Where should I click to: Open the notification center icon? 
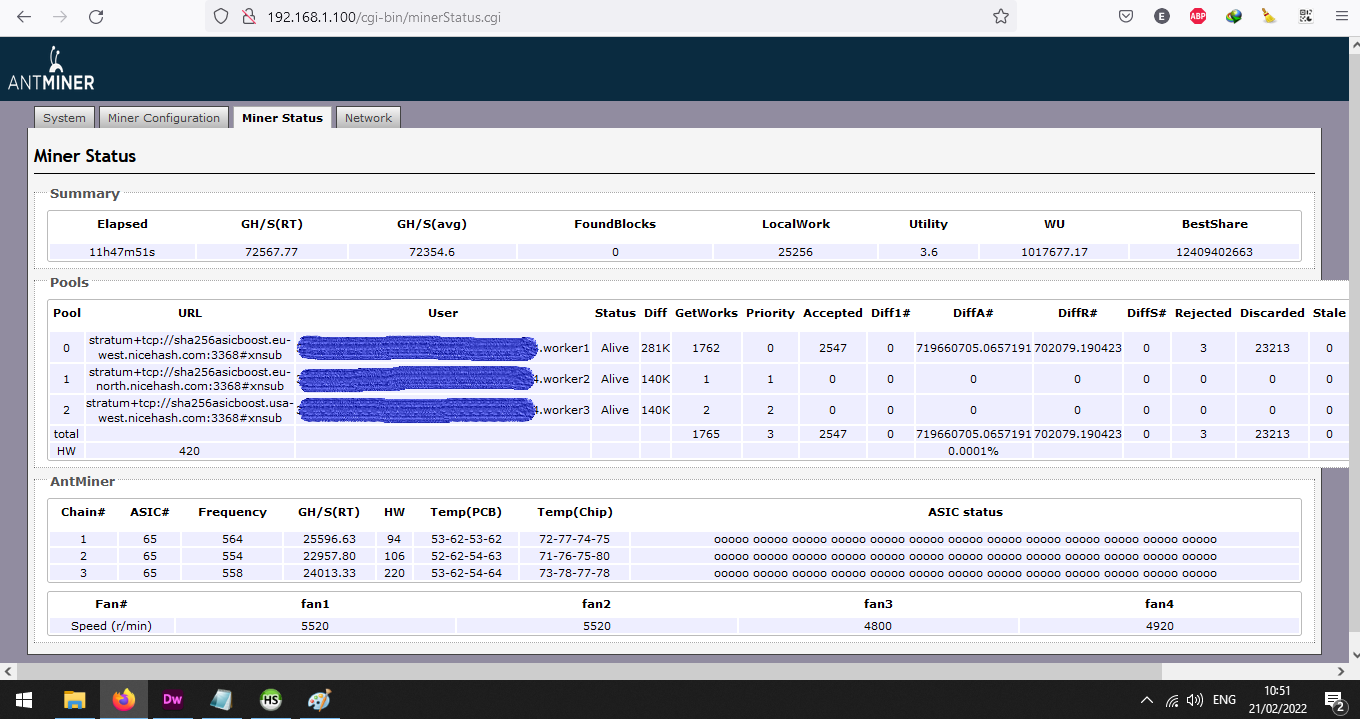point(1334,700)
